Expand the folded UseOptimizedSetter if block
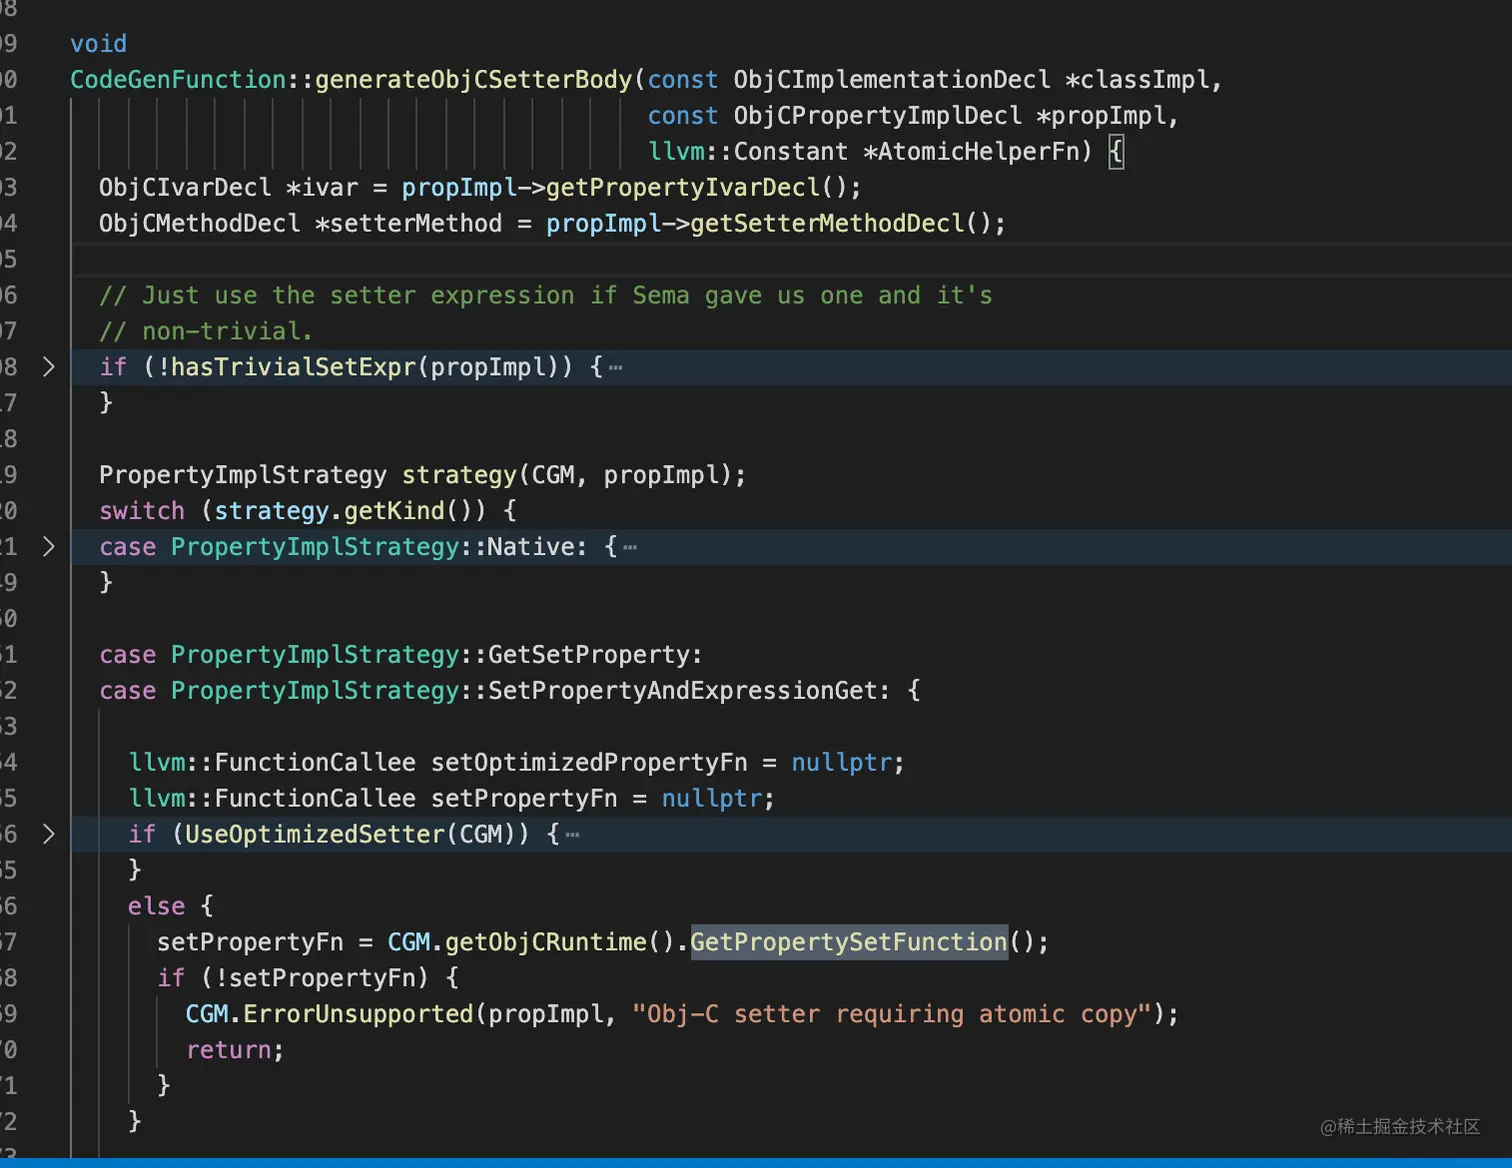Image resolution: width=1512 pixels, height=1168 pixels. (48, 834)
